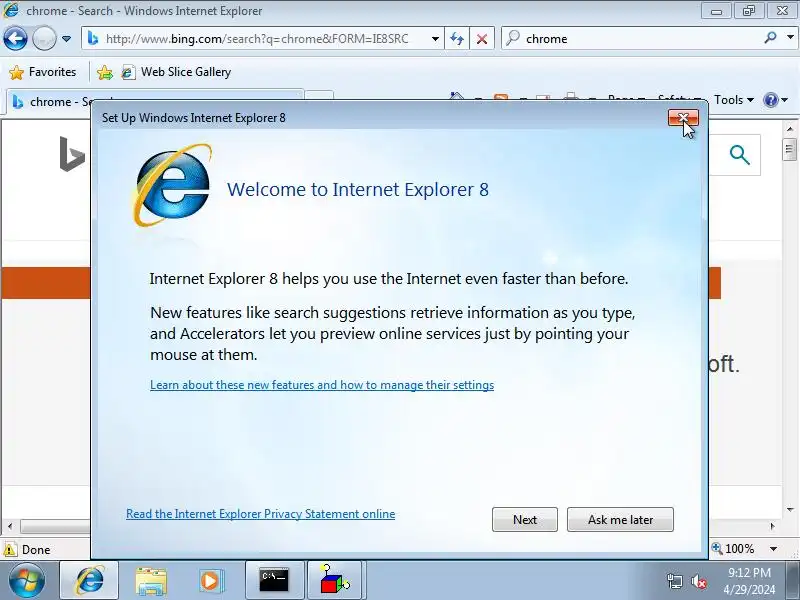The width and height of the screenshot is (800, 600).
Task: Open the Tools menu
Action: tap(734, 100)
